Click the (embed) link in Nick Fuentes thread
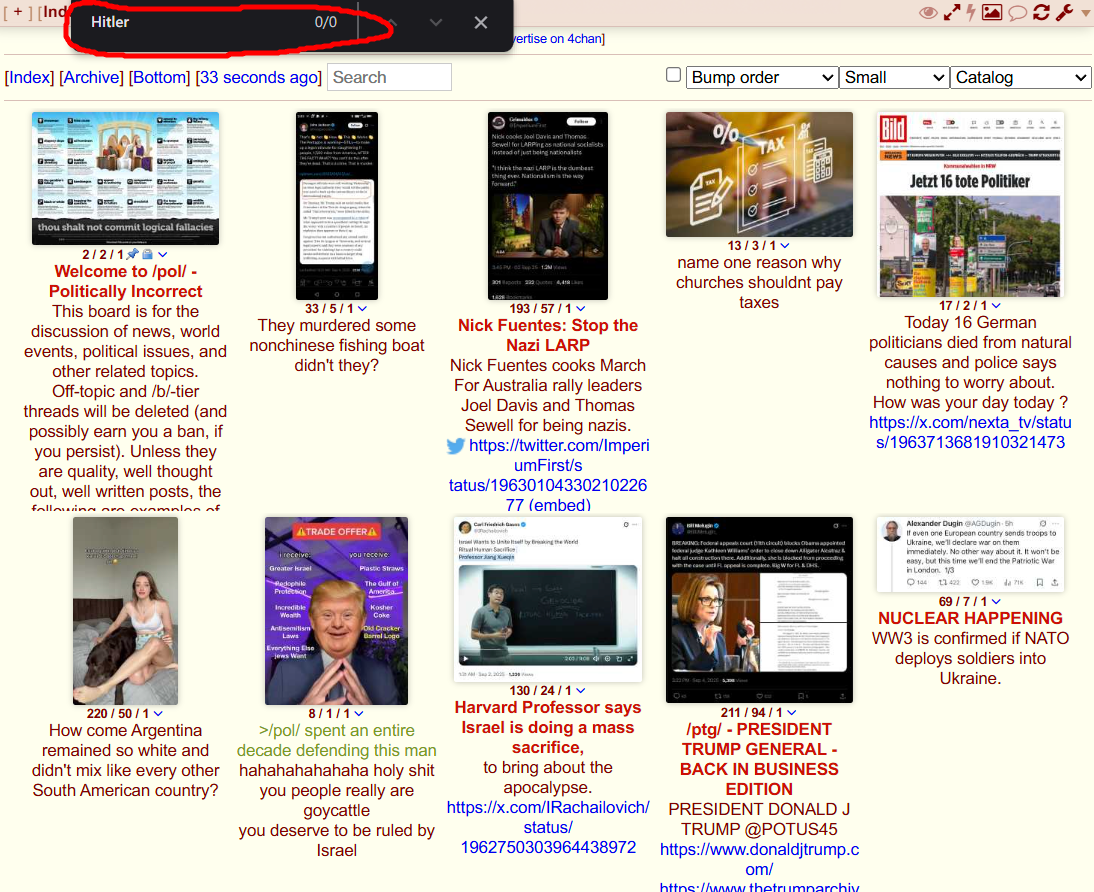Viewport: 1094px width, 892px height. click(559, 505)
